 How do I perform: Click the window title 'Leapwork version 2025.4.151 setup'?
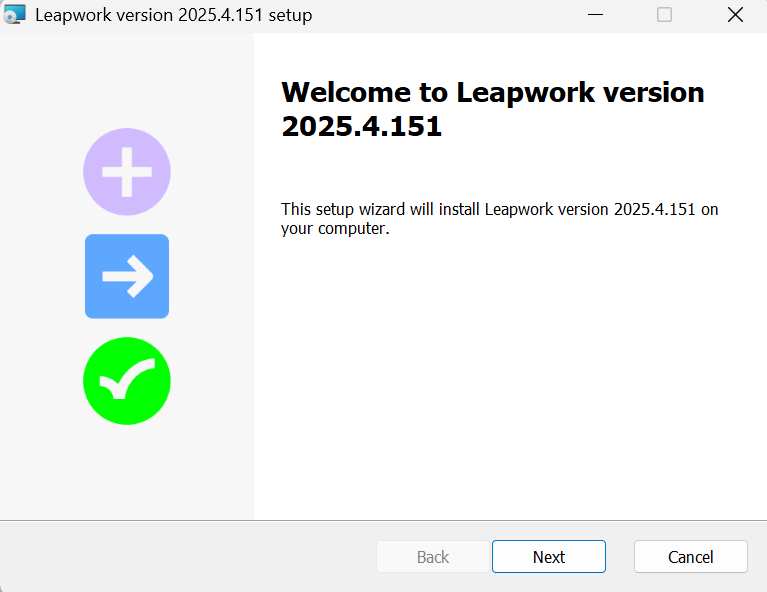click(173, 15)
